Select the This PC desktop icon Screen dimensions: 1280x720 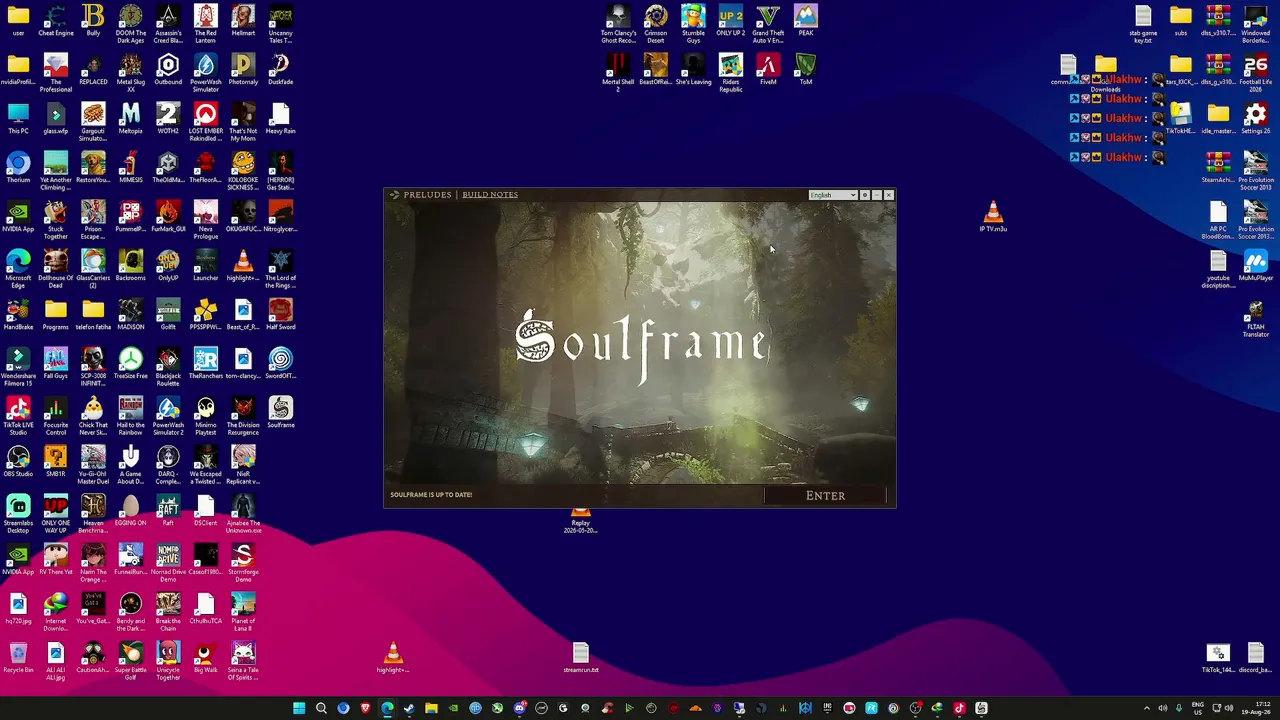coord(18,119)
